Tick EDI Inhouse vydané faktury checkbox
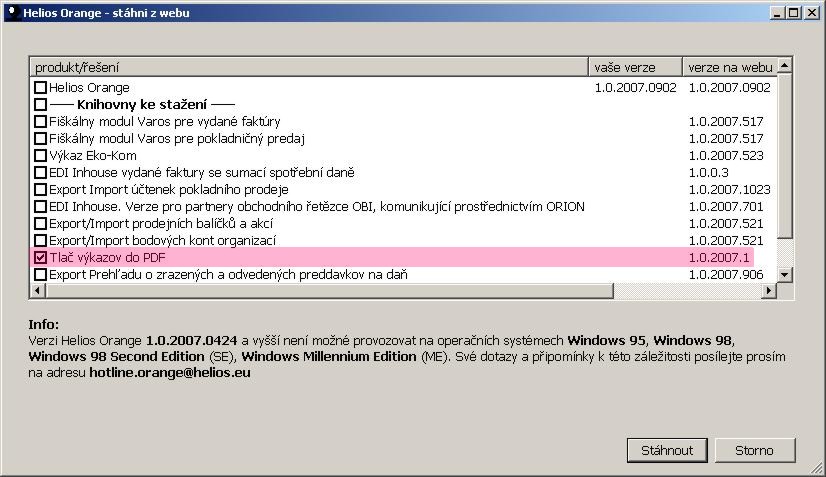 [40, 172]
